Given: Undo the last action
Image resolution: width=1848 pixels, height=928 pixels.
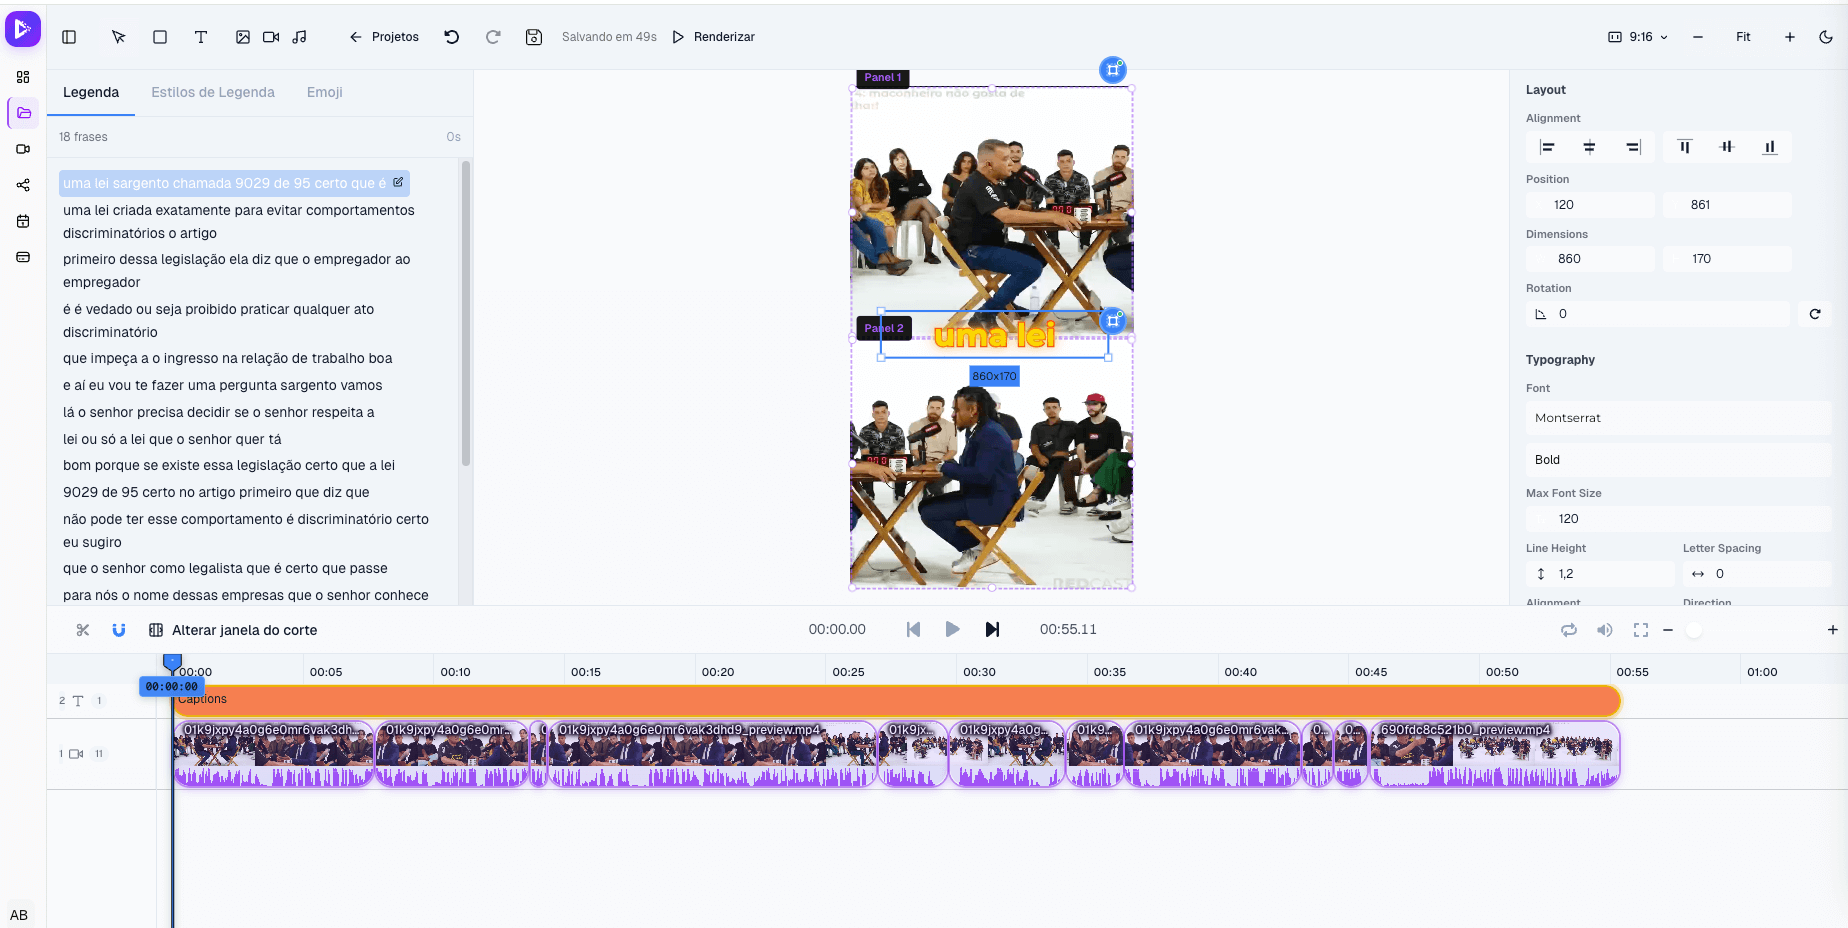Looking at the screenshot, I should (x=452, y=37).
